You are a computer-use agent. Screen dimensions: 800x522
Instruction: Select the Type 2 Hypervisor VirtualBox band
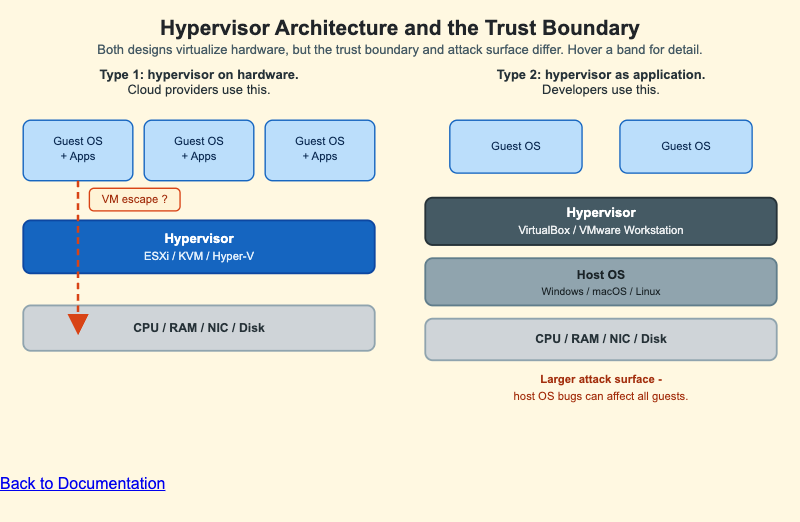[x=601, y=221]
